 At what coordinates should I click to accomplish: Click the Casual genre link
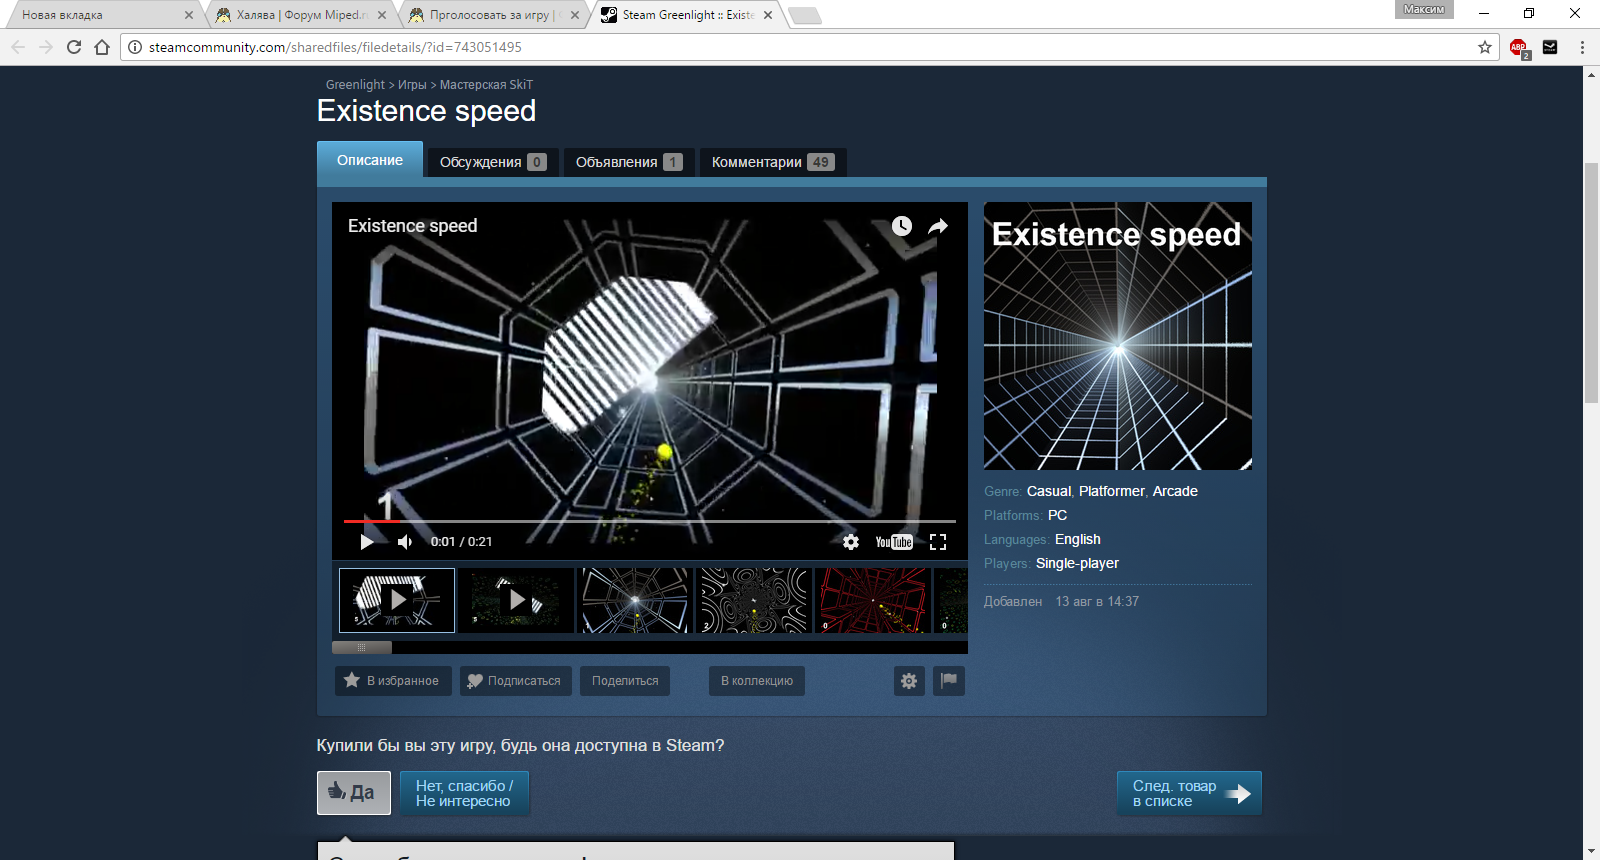click(1048, 491)
